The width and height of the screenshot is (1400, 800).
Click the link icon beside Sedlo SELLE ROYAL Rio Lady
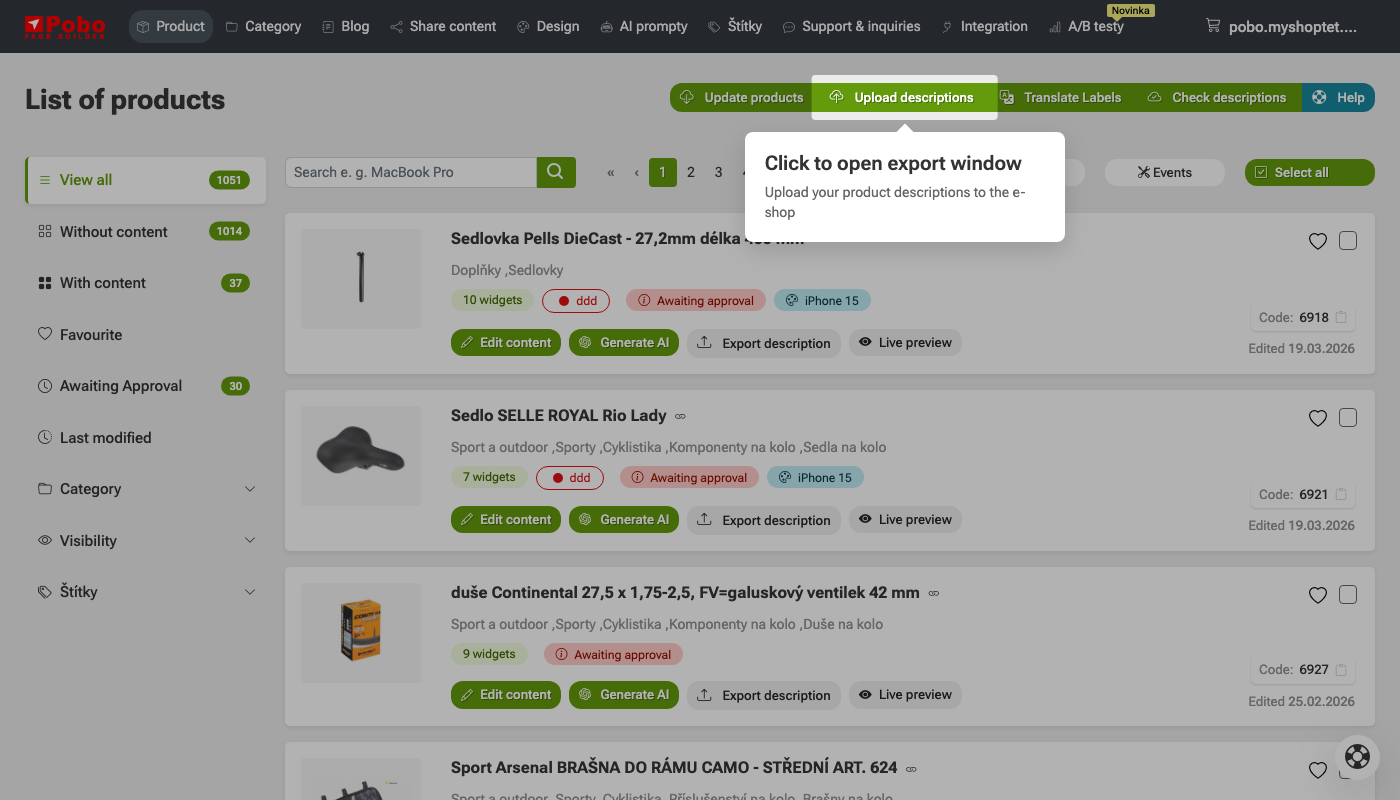click(680, 416)
